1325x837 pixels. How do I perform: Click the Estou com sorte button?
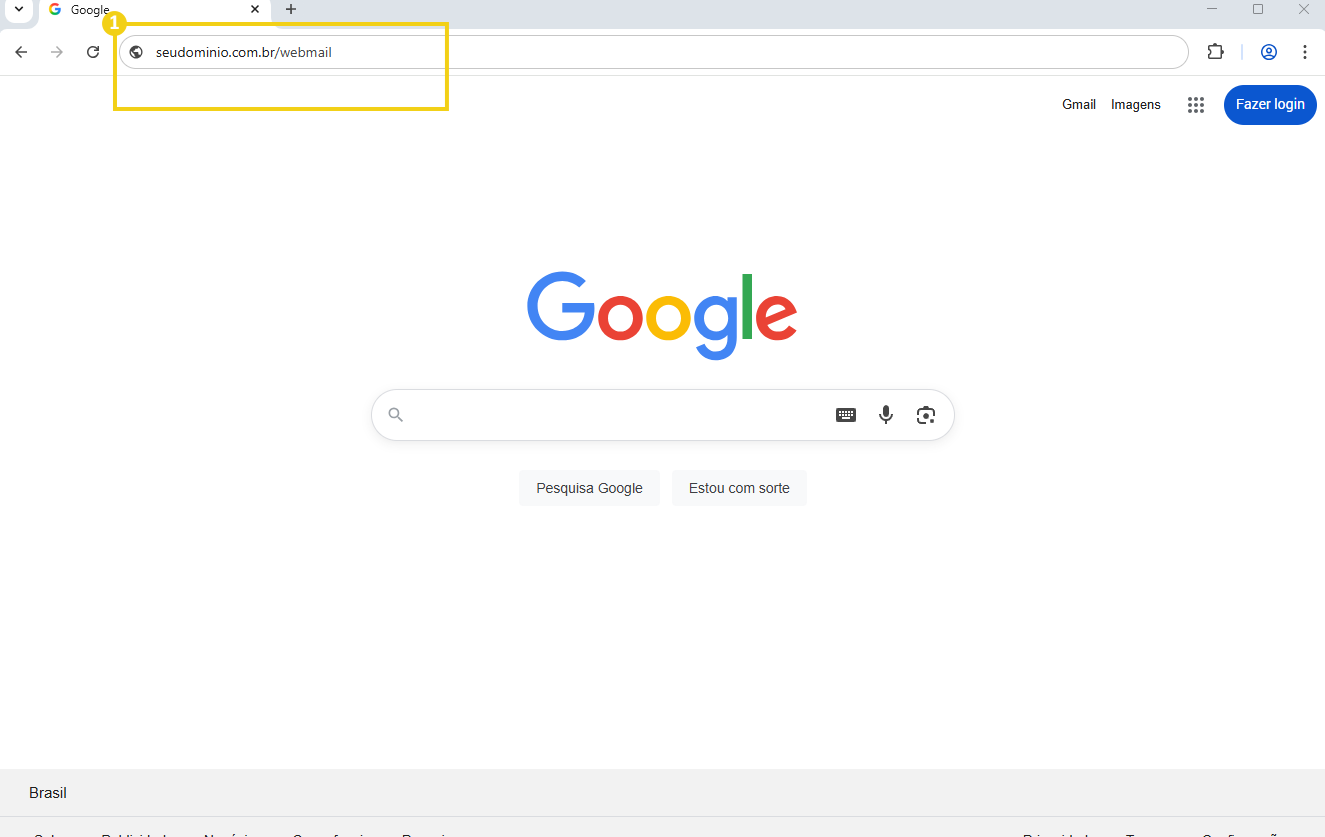[739, 488]
